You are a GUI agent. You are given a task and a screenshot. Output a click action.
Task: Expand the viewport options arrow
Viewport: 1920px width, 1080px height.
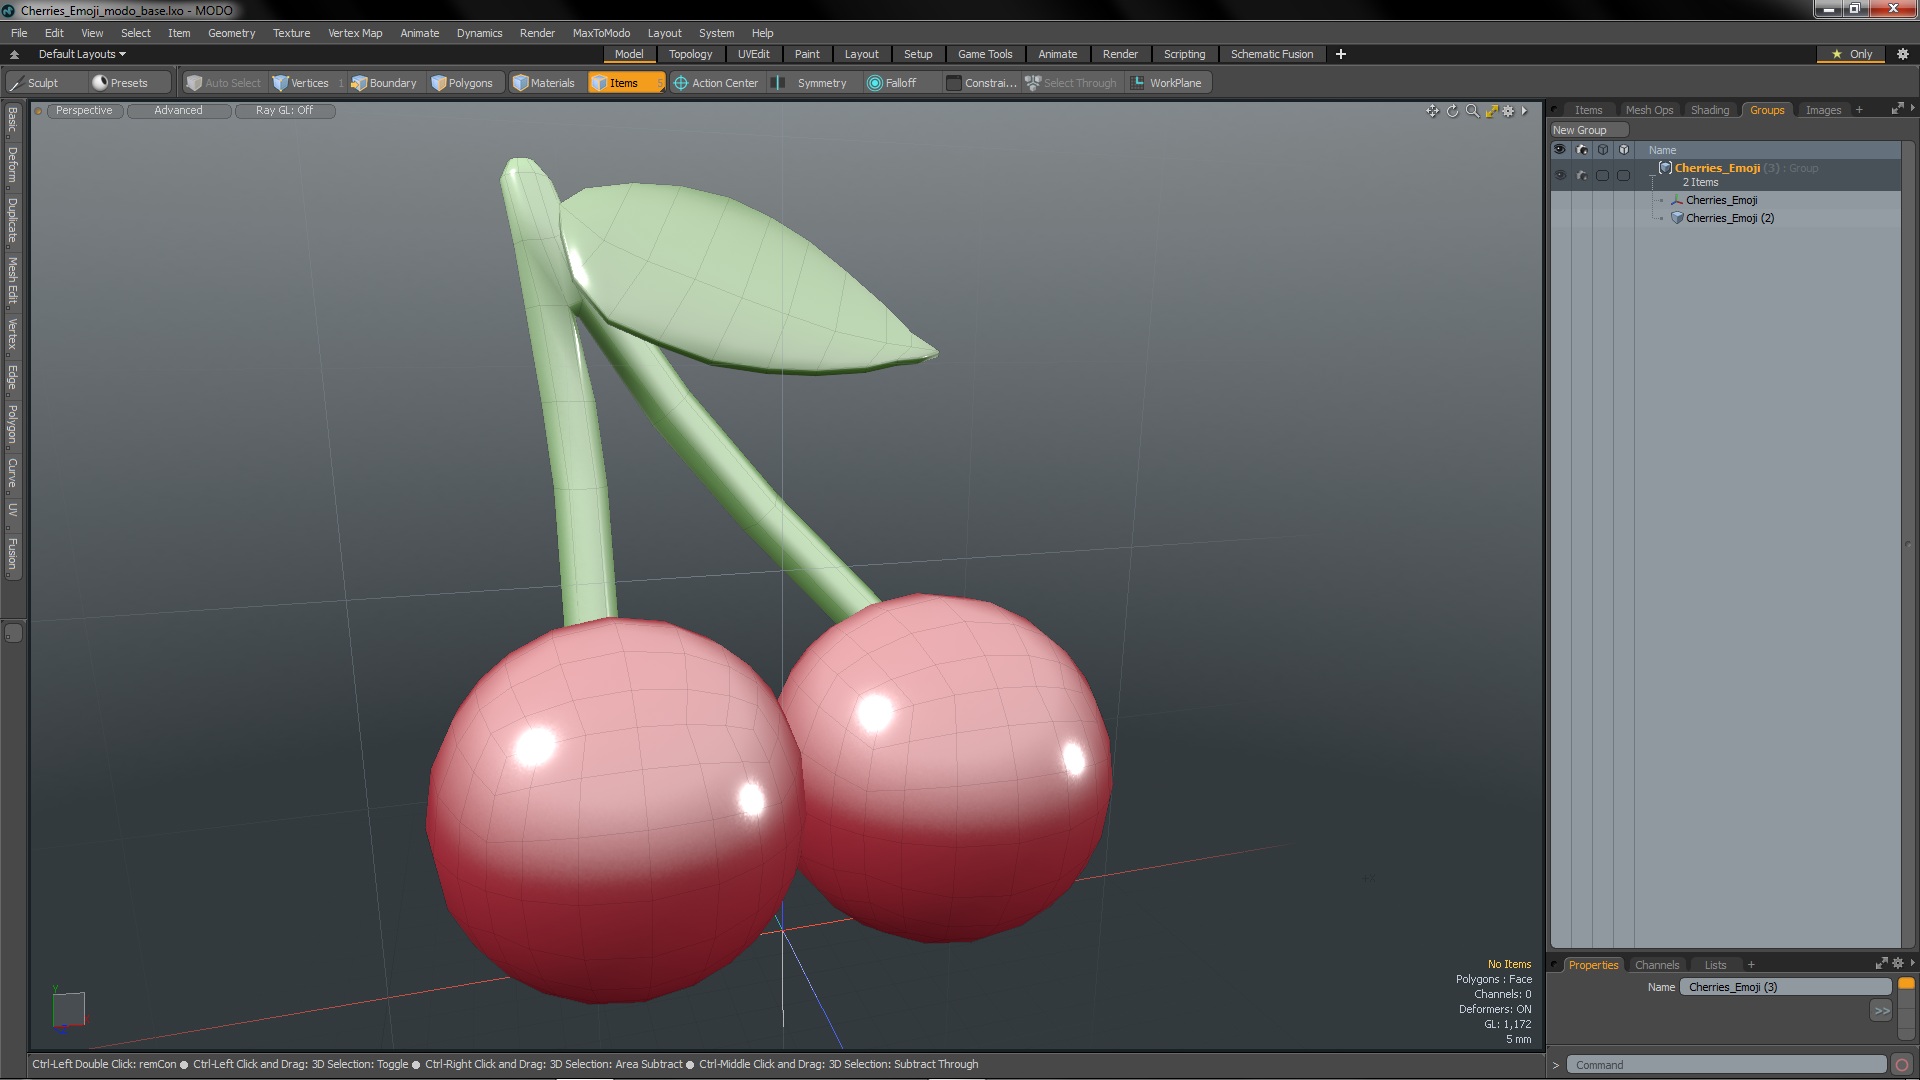click(1524, 111)
